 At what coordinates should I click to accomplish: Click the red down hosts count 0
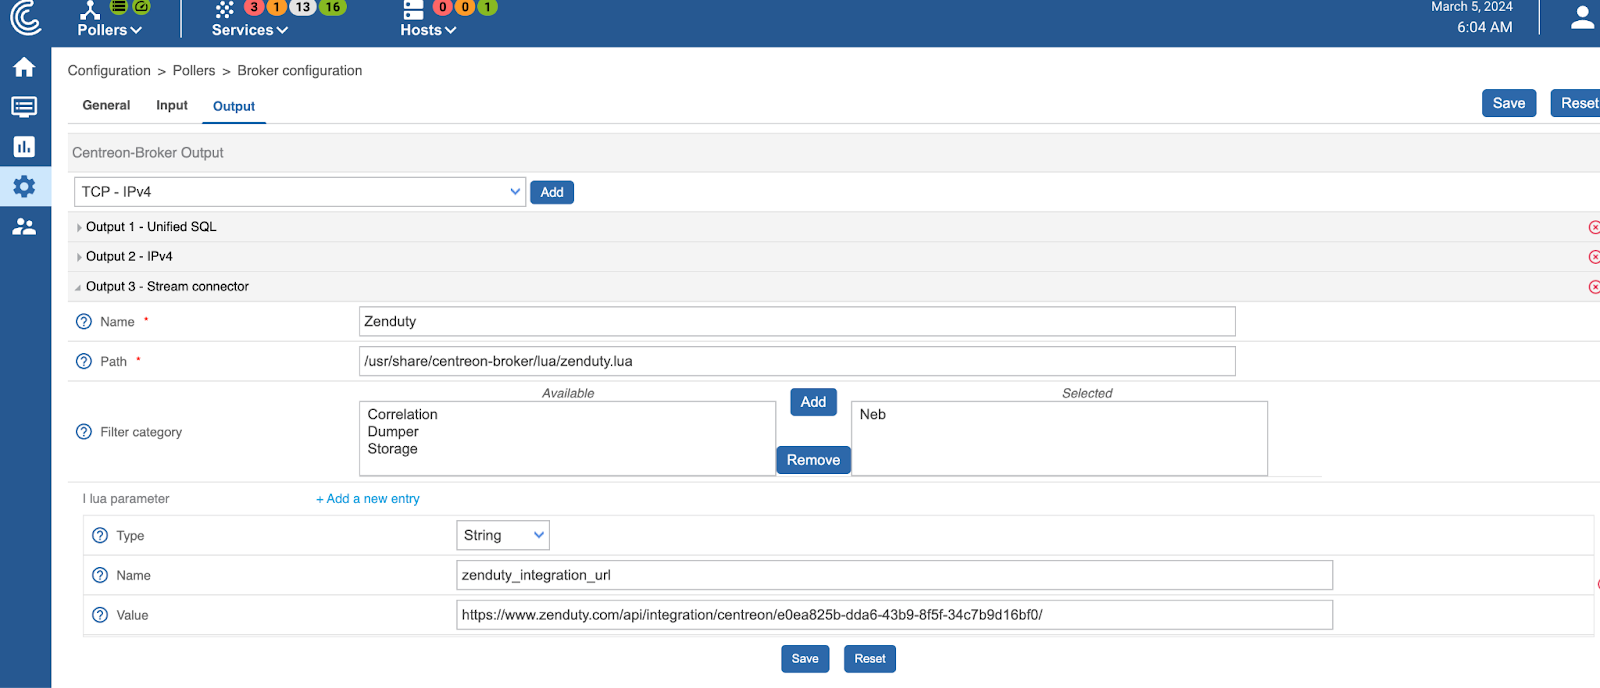click(443, 7)
